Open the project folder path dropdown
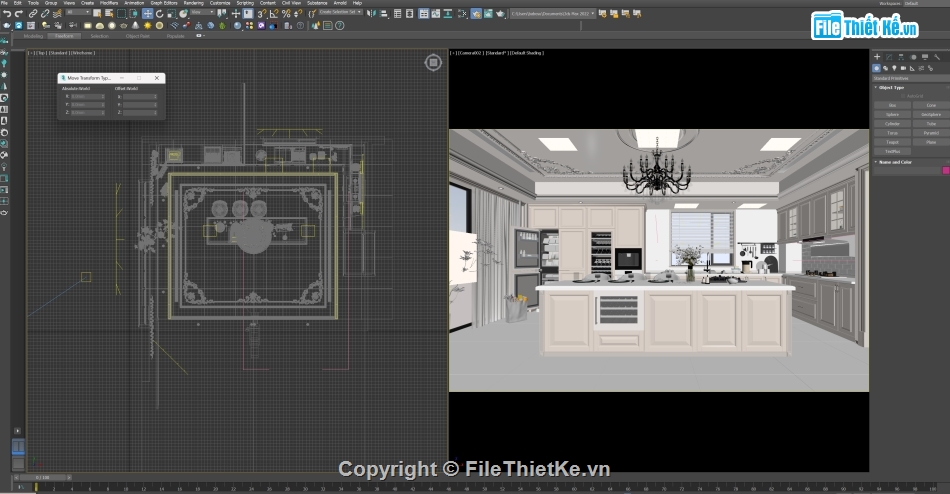Viewport: 950px width, 494px height. point(553,13)
